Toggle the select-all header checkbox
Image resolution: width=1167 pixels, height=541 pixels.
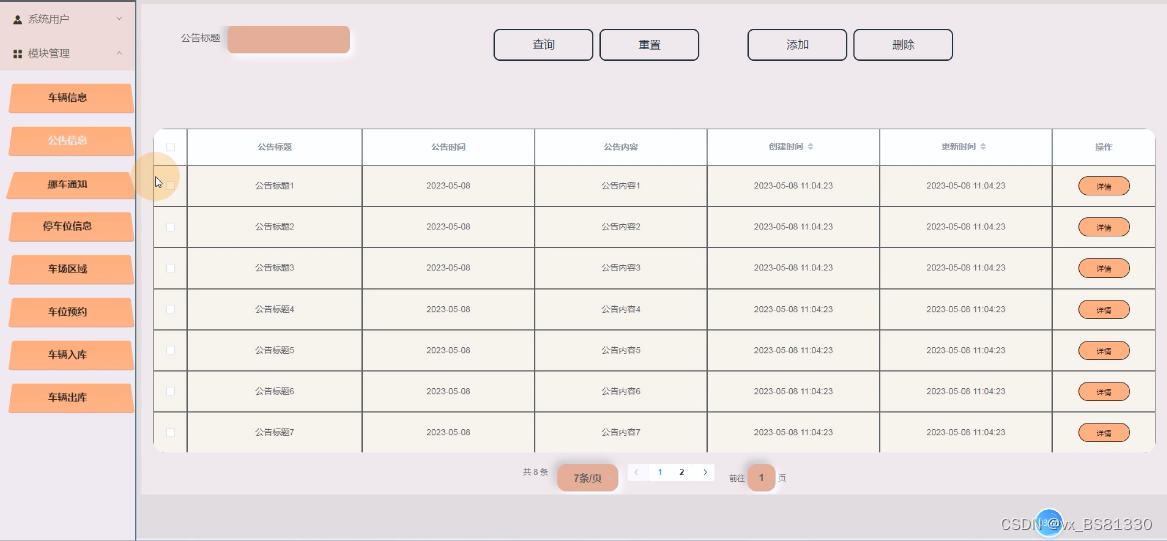coord(170,147)
